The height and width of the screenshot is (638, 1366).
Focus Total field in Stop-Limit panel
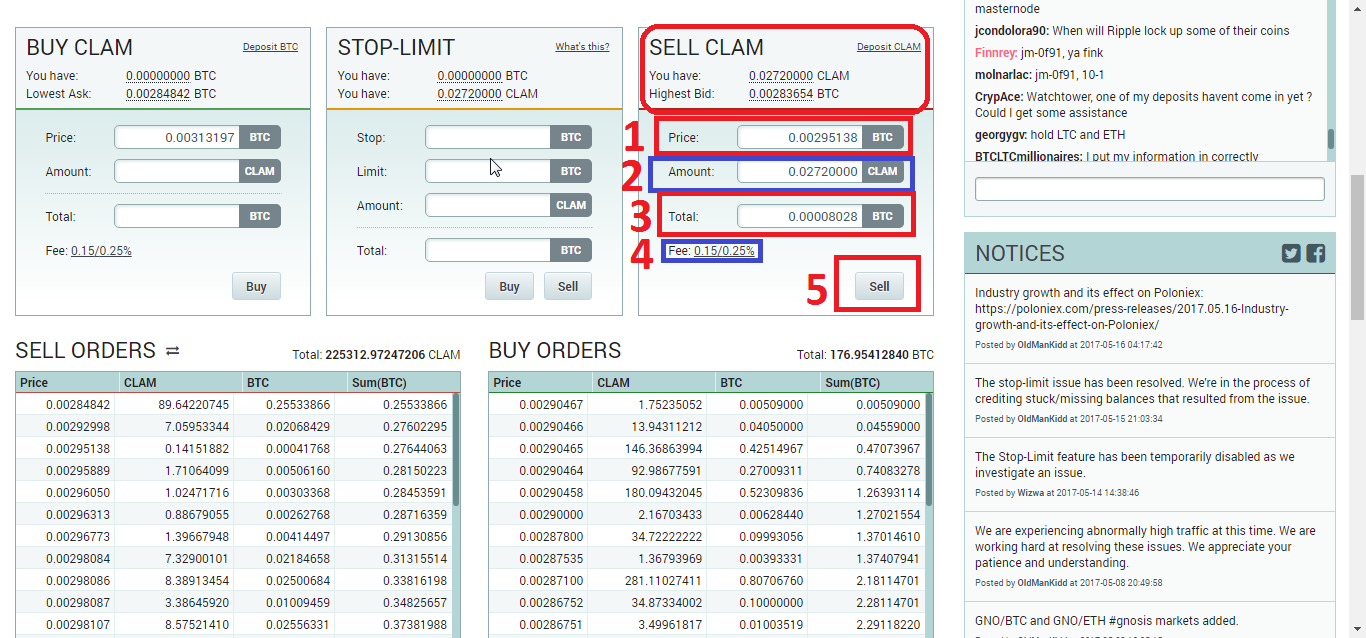(488, 250)
